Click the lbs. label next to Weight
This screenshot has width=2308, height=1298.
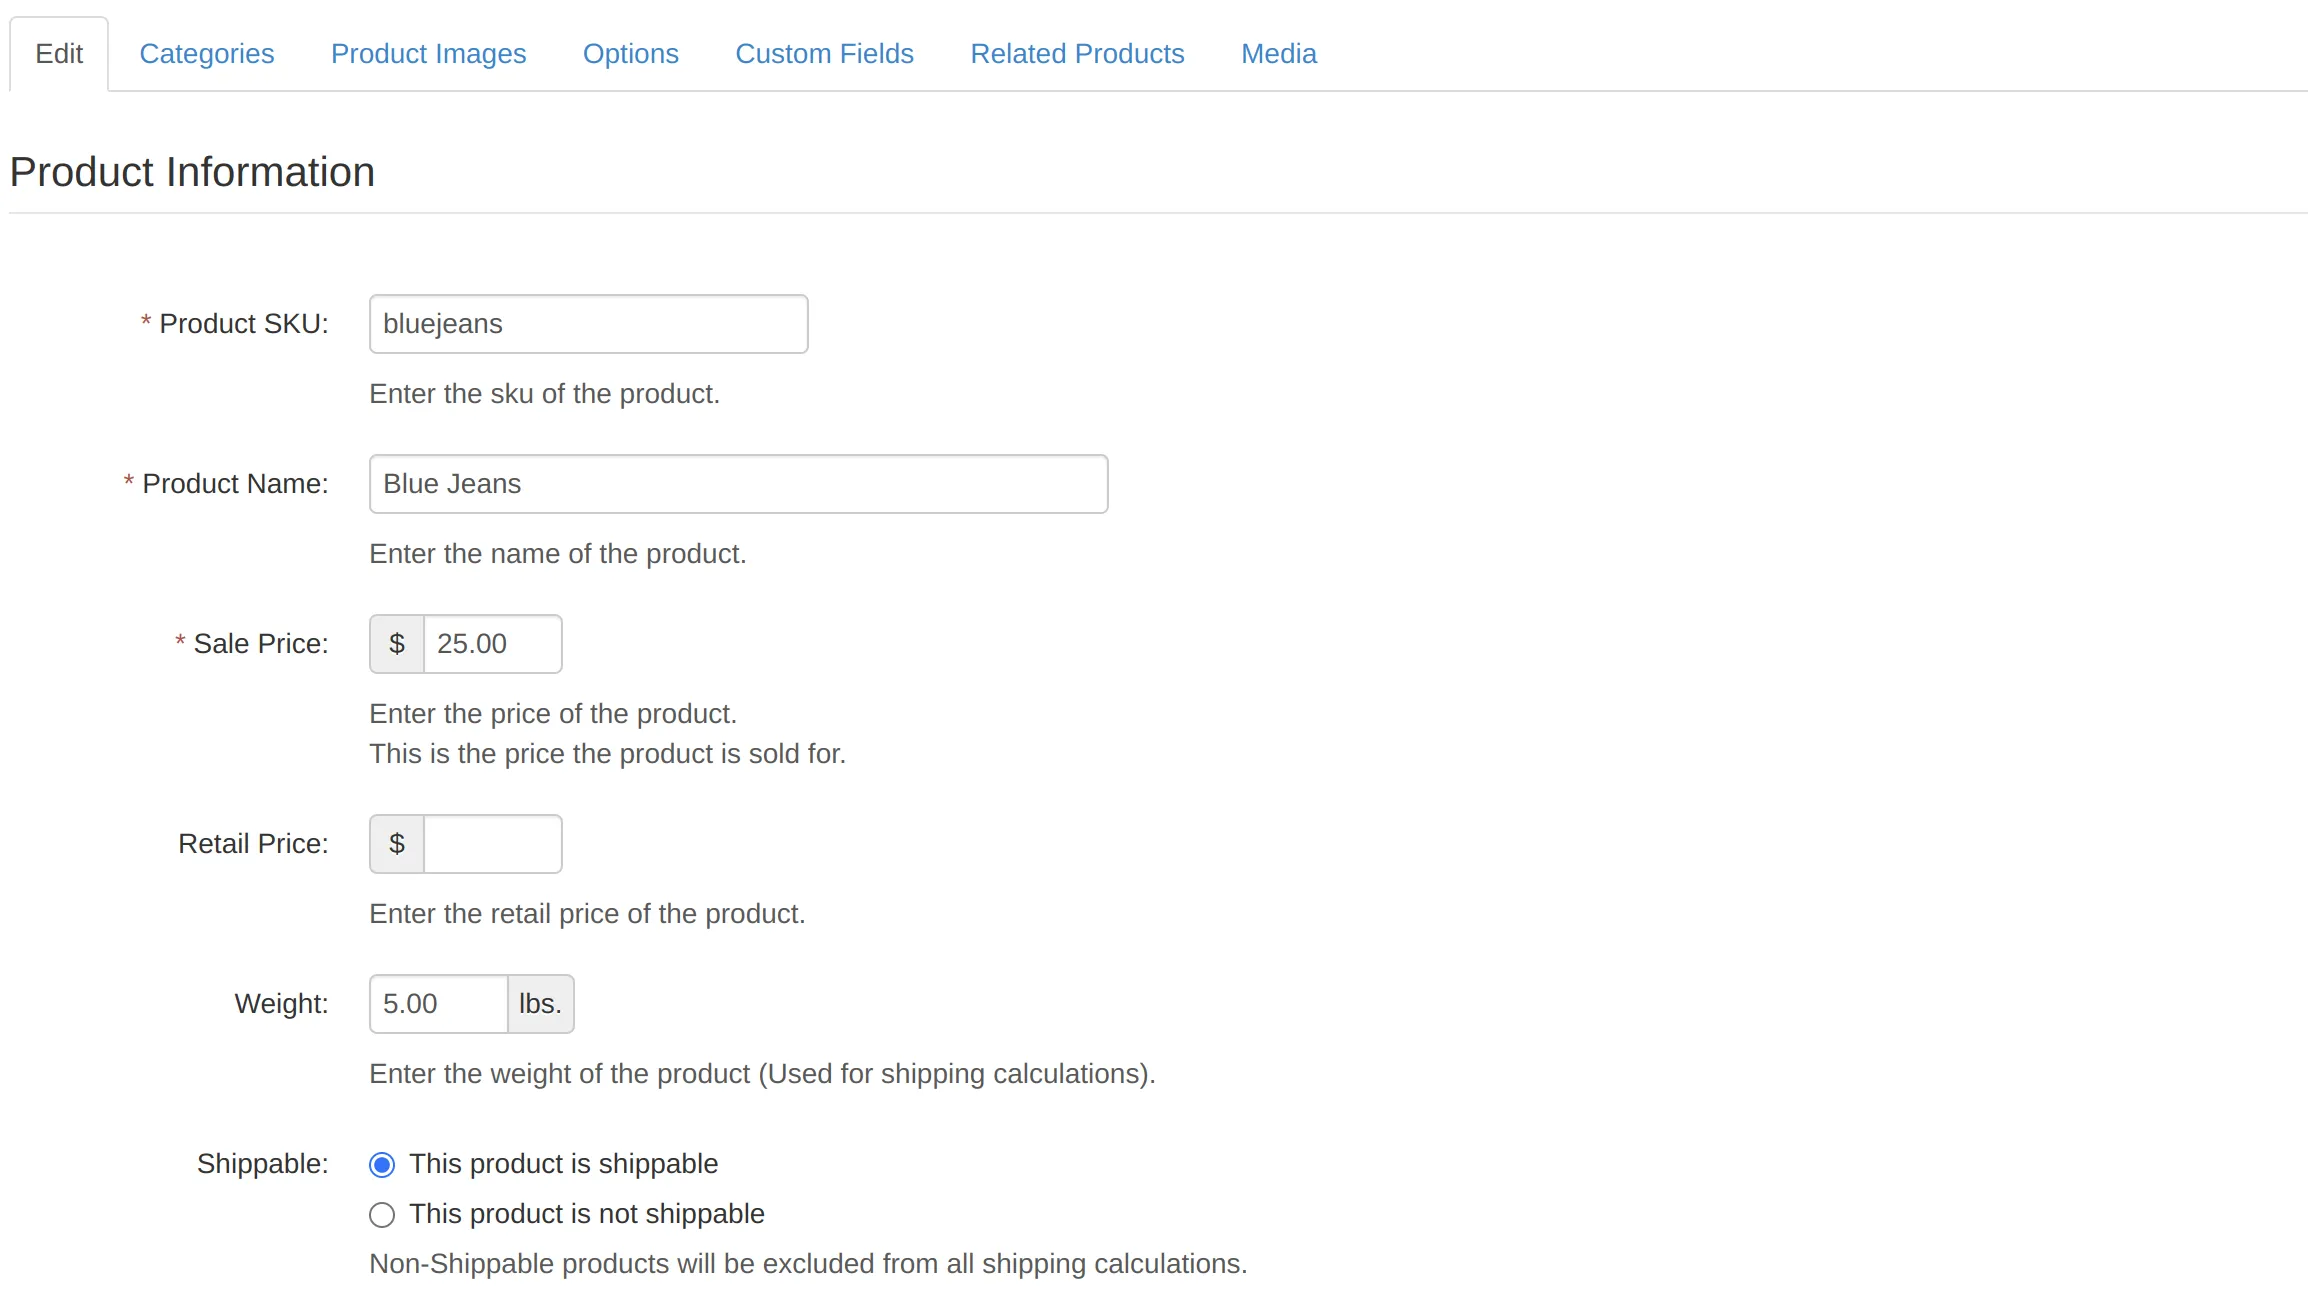[539, 1003]
